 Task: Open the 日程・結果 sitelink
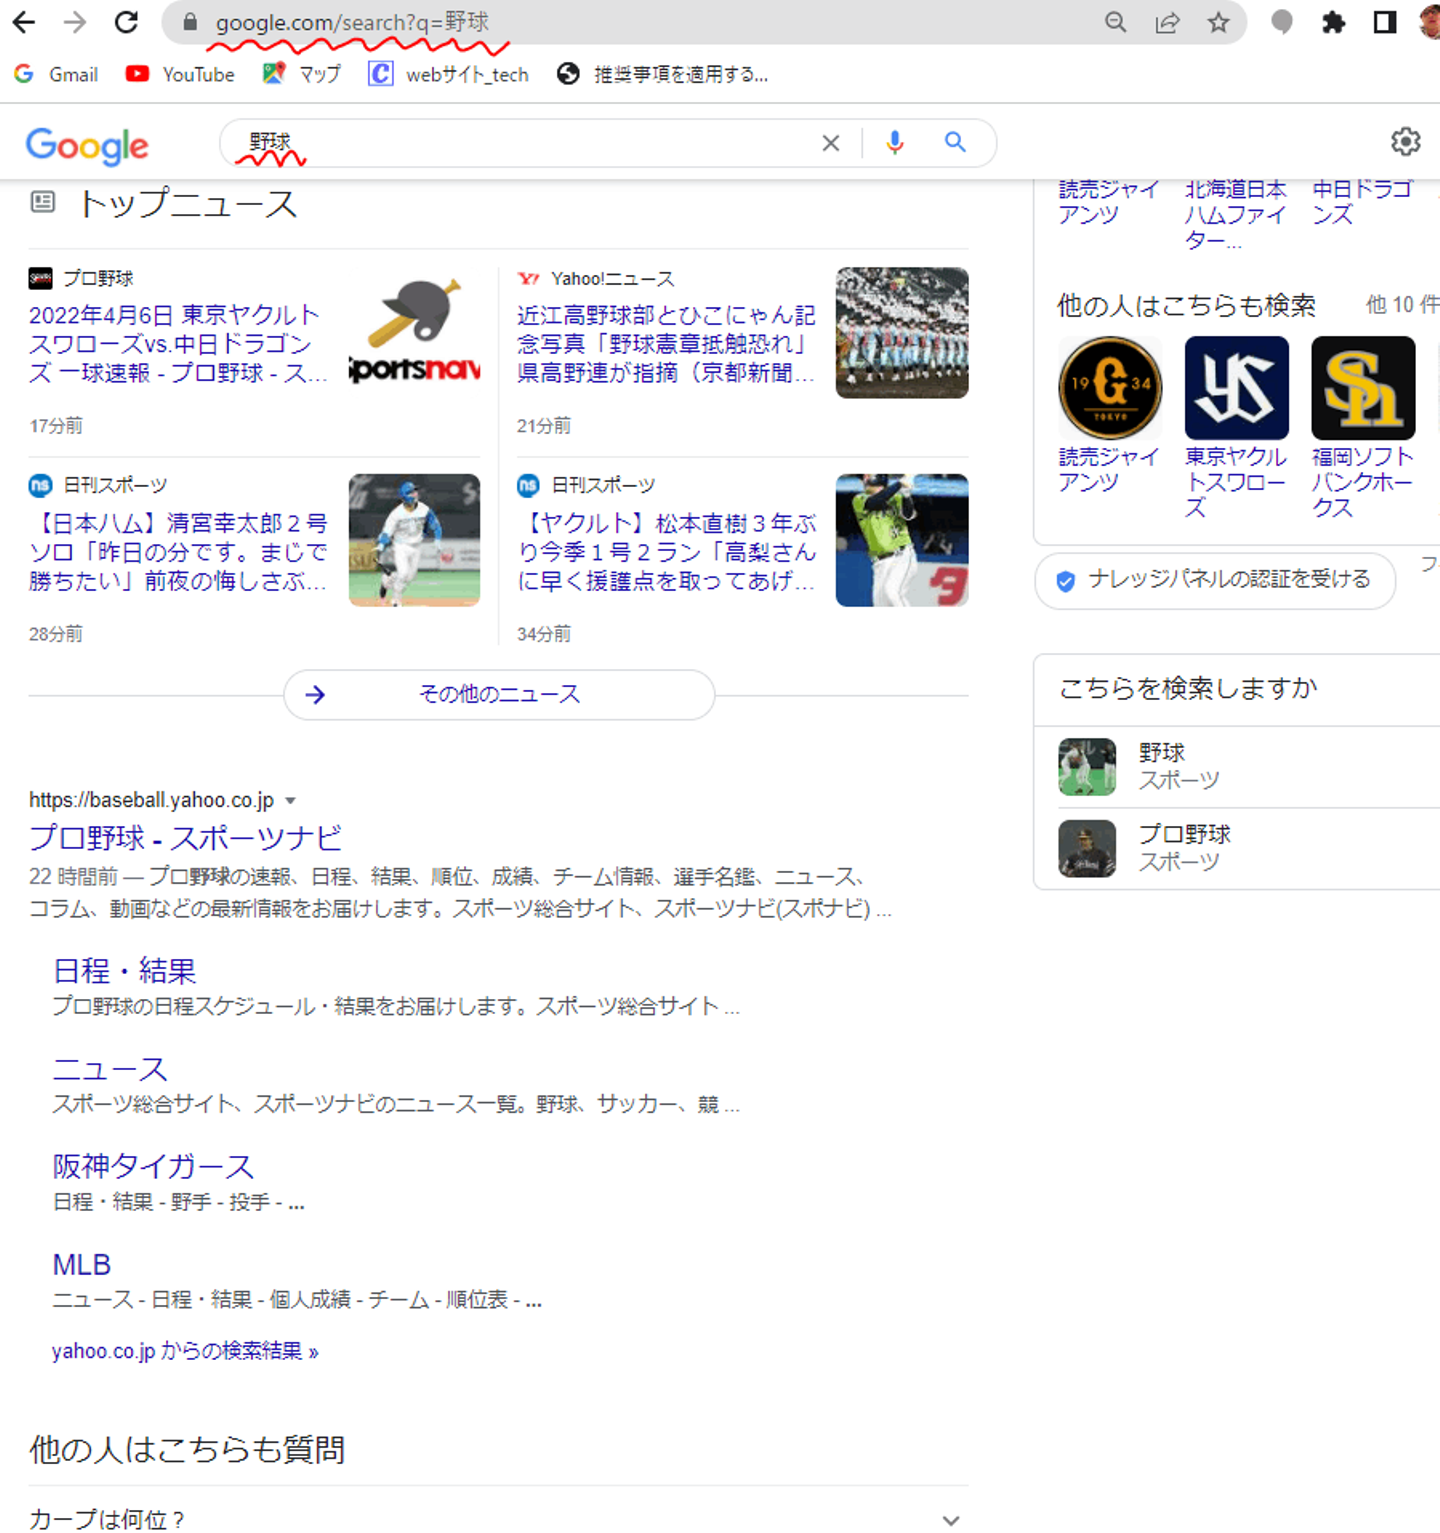click(124, 970)
